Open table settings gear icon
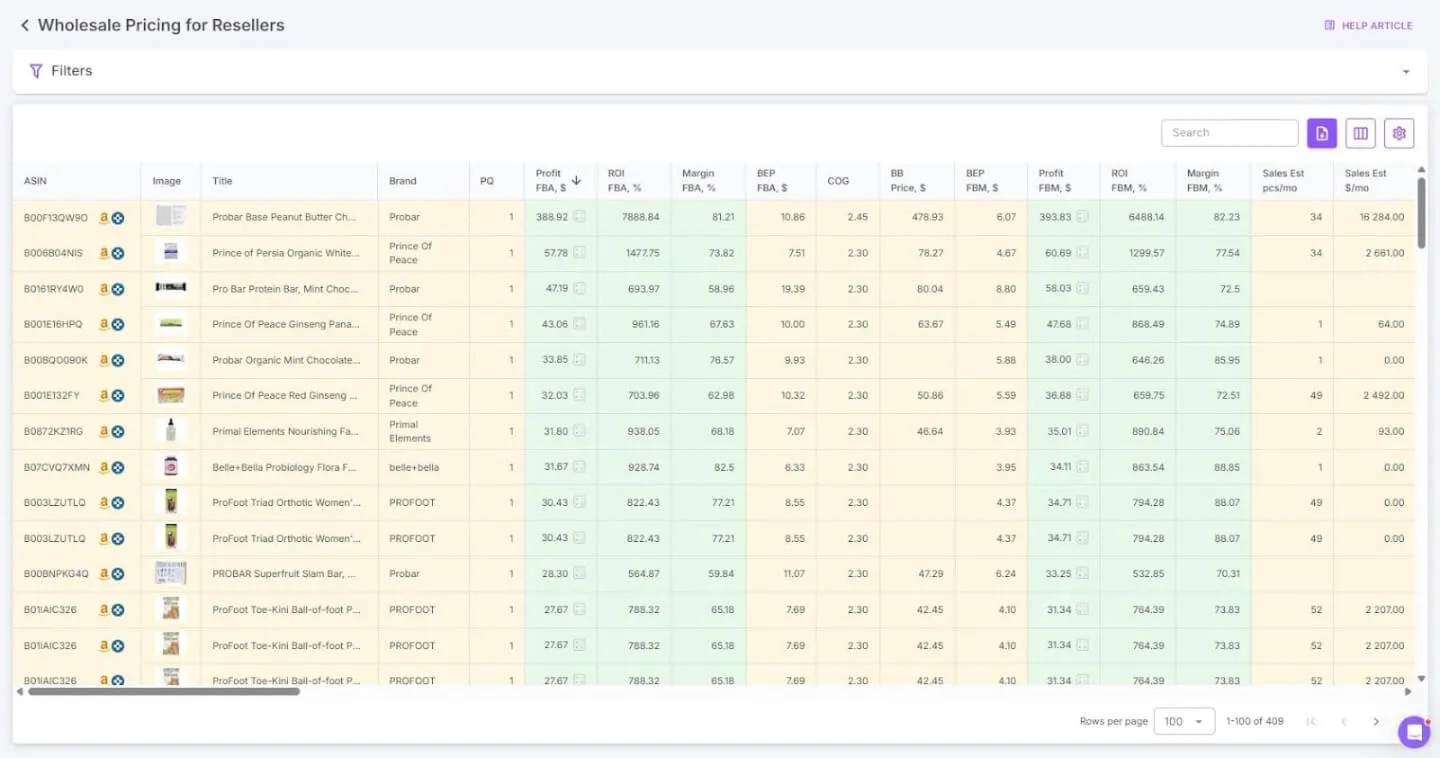The image size is (1440, 758). tap(1399, 133)
